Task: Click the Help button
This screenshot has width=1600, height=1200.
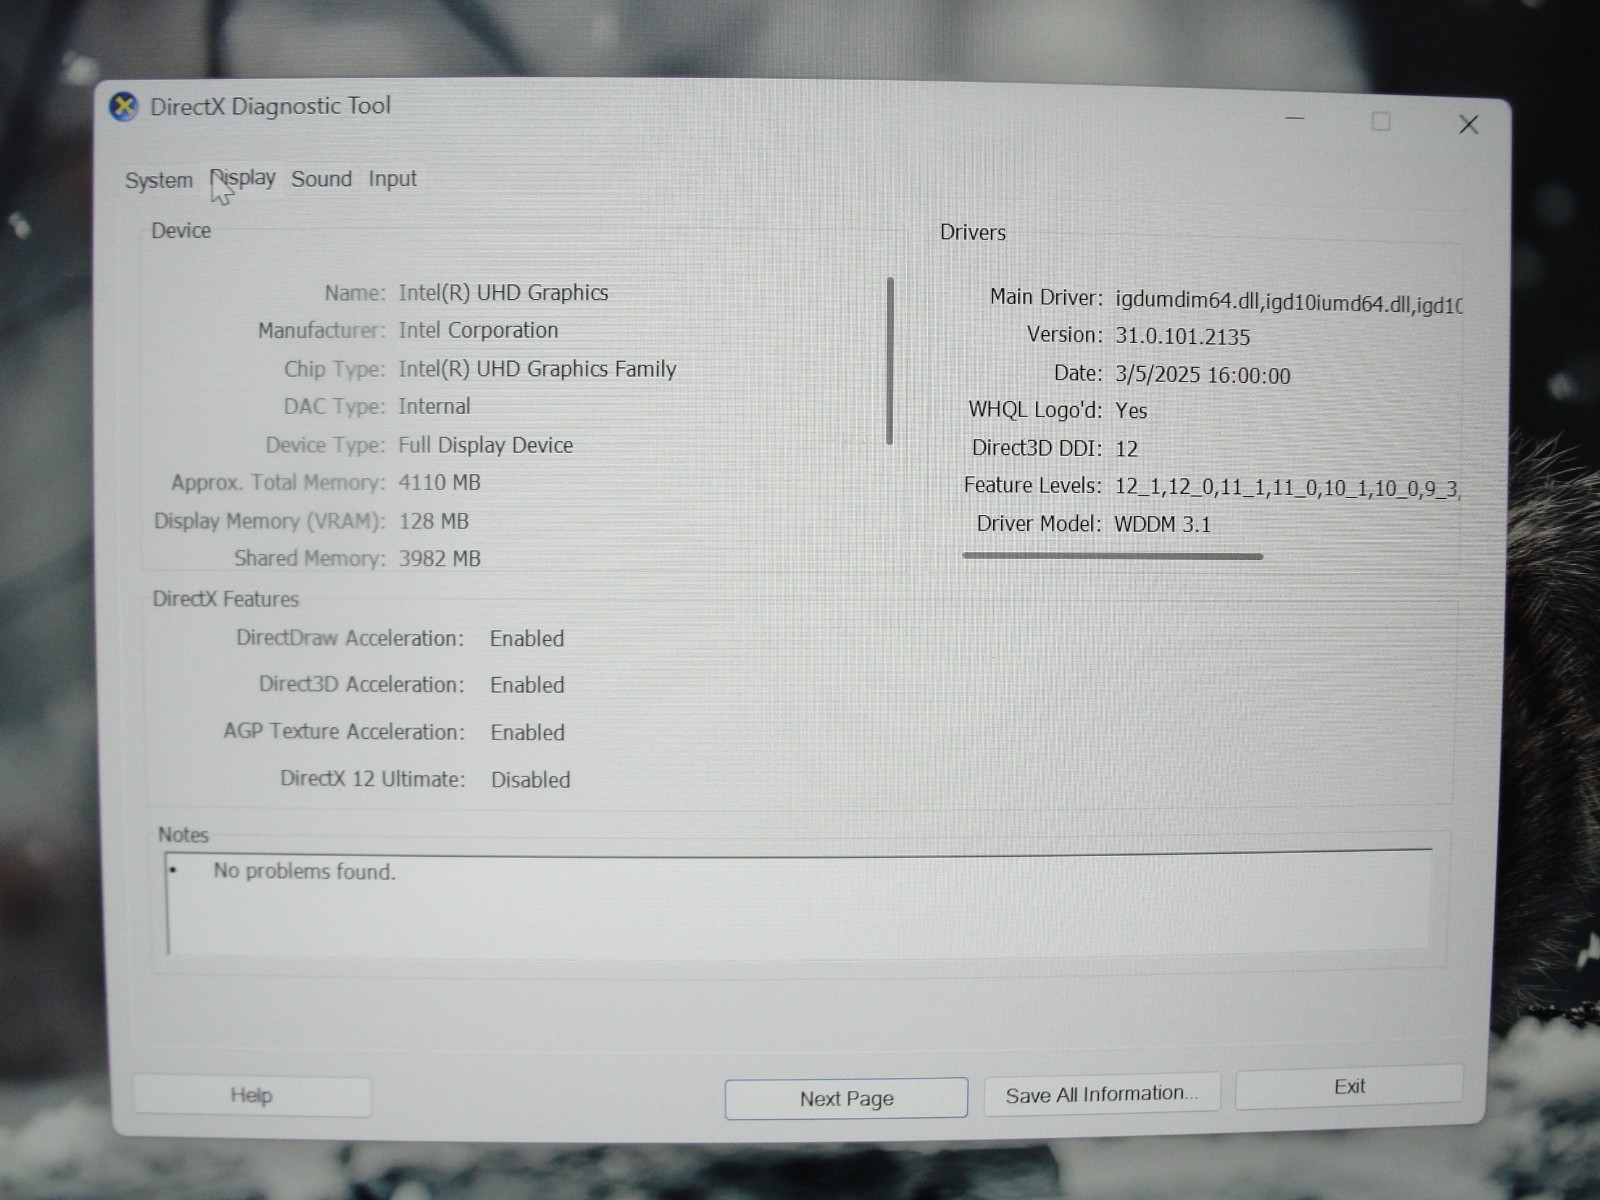Action: pos(252,1095)
